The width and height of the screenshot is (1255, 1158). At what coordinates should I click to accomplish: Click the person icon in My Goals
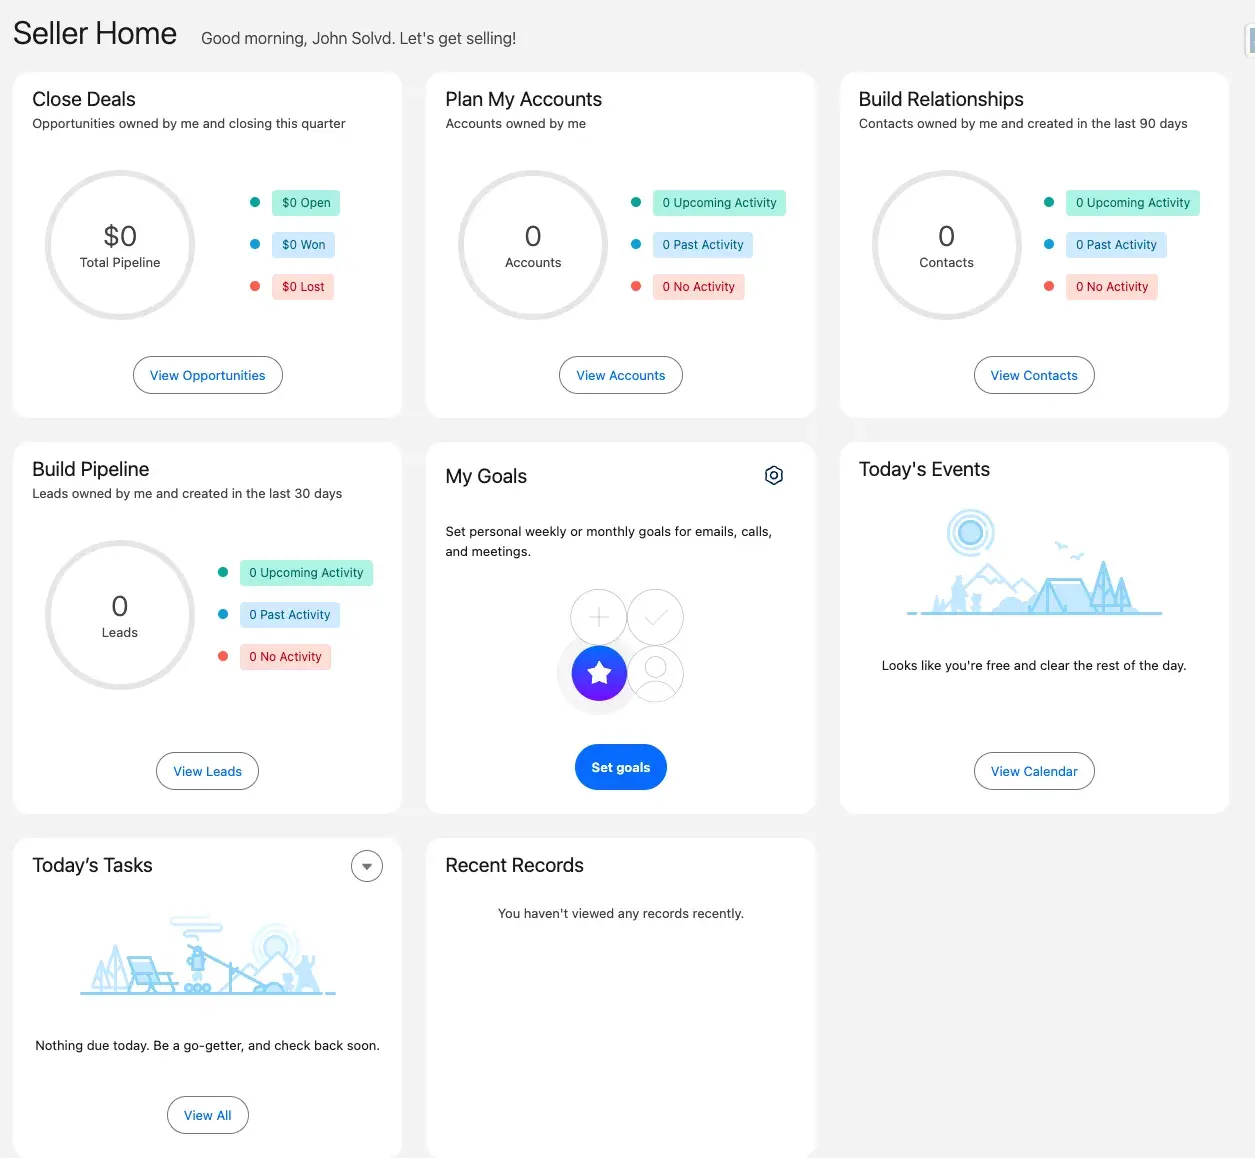click(655, 674)
